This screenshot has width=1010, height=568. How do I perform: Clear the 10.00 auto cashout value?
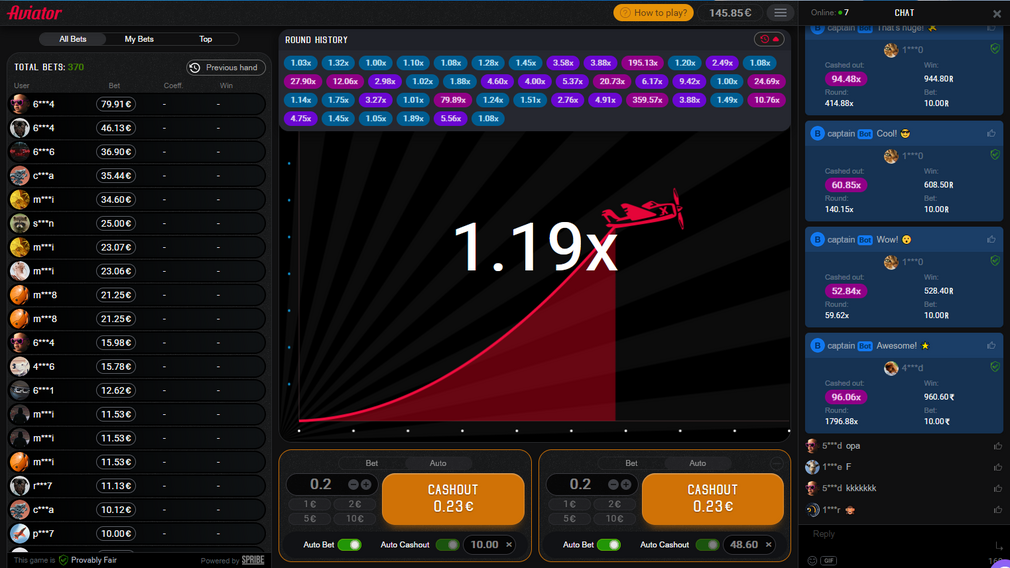tap(509, 545)
